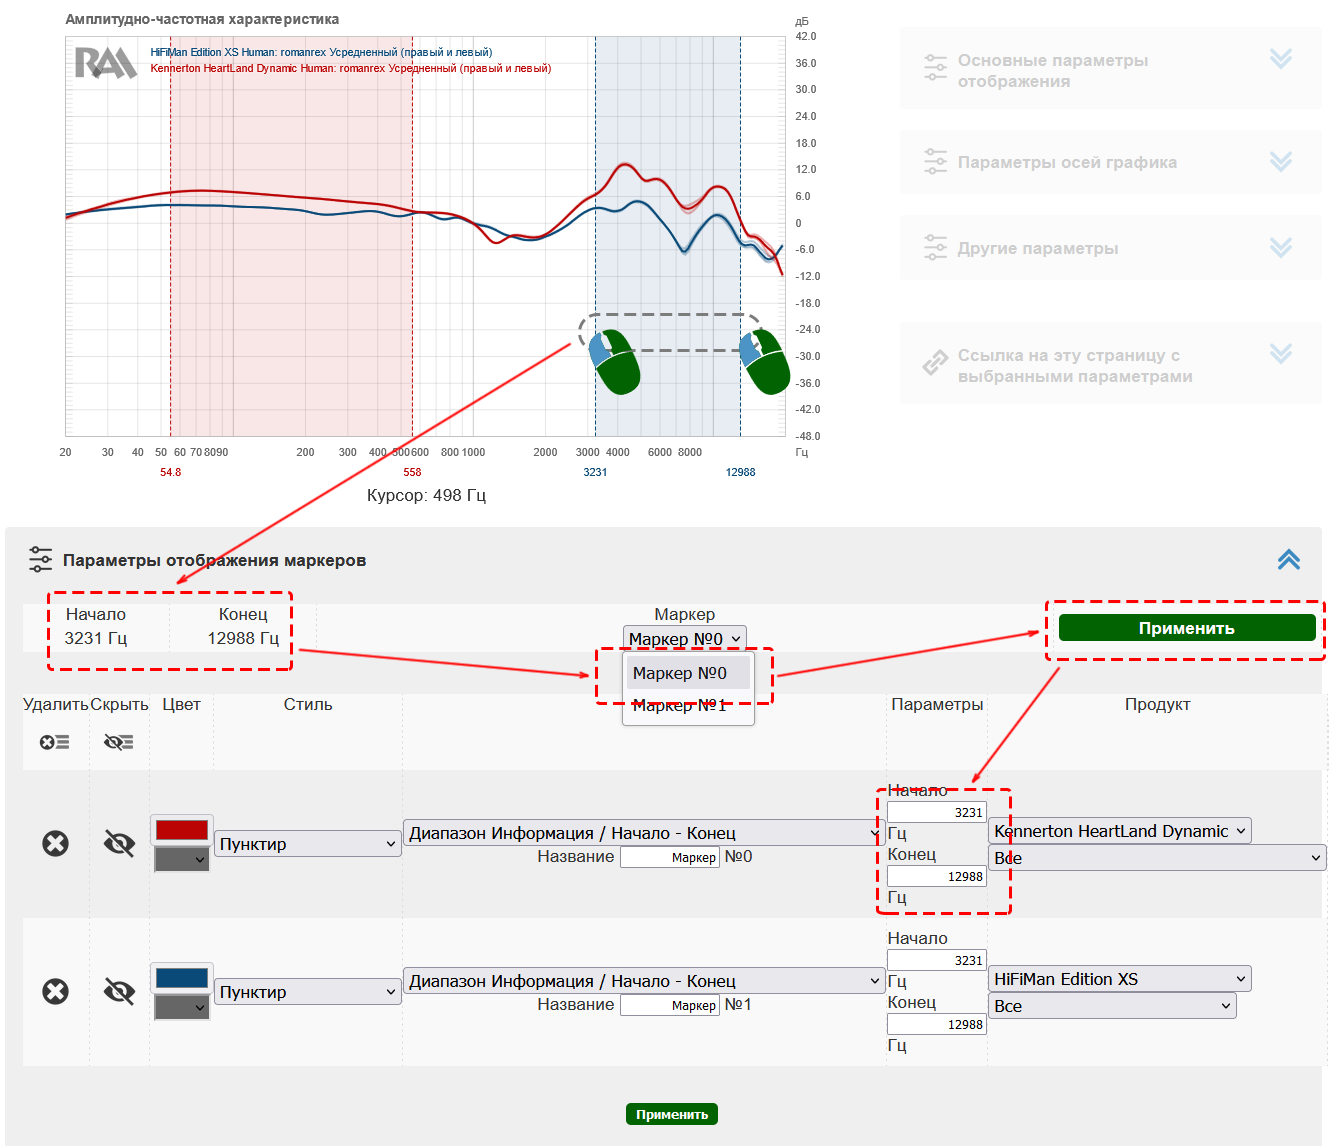The image size is (1330, 1146).
Task: Click the 54.8 marker label below the graph
Action: pyautogui.click(x=171, y=472)
